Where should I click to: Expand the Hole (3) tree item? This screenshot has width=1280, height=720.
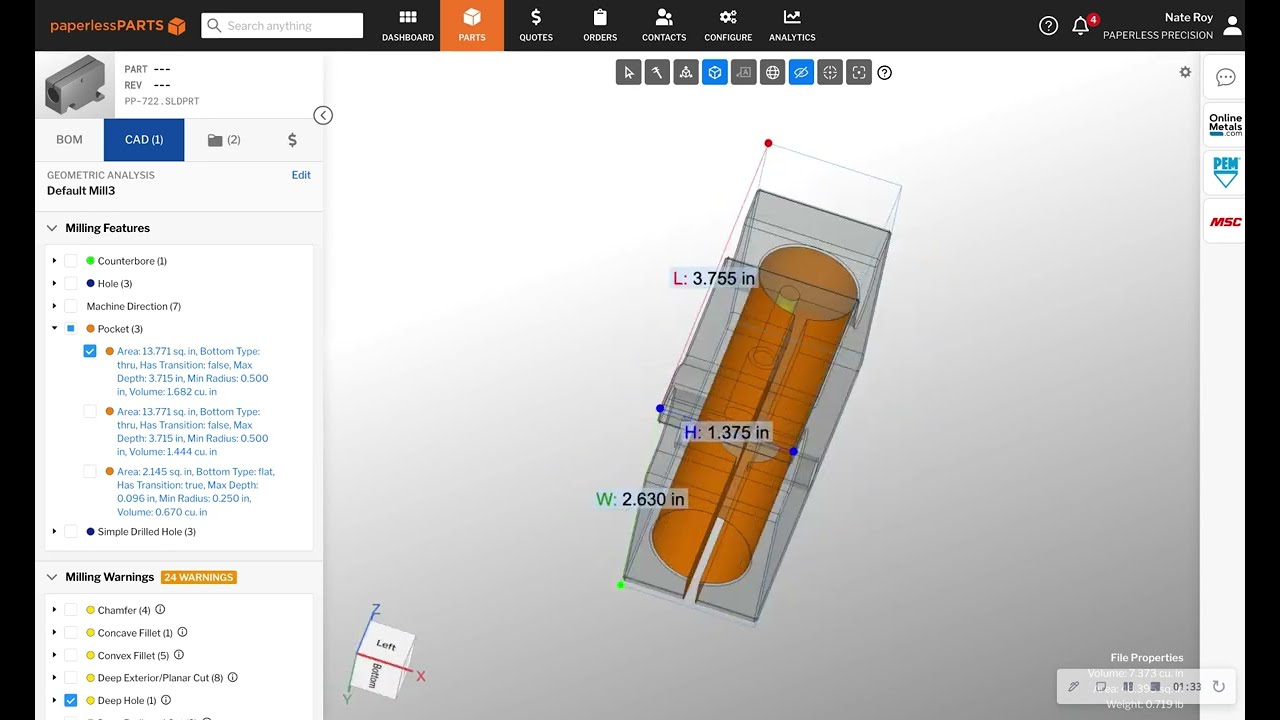click(55, 284)
